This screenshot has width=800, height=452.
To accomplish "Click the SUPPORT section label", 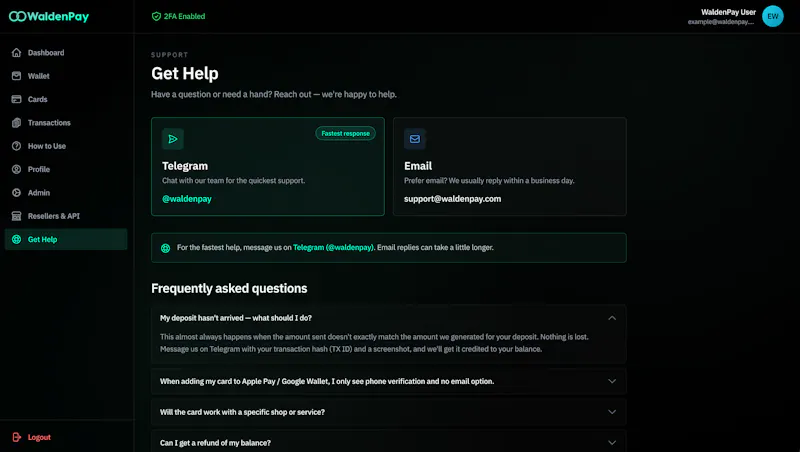I will (x=169, y=55).
